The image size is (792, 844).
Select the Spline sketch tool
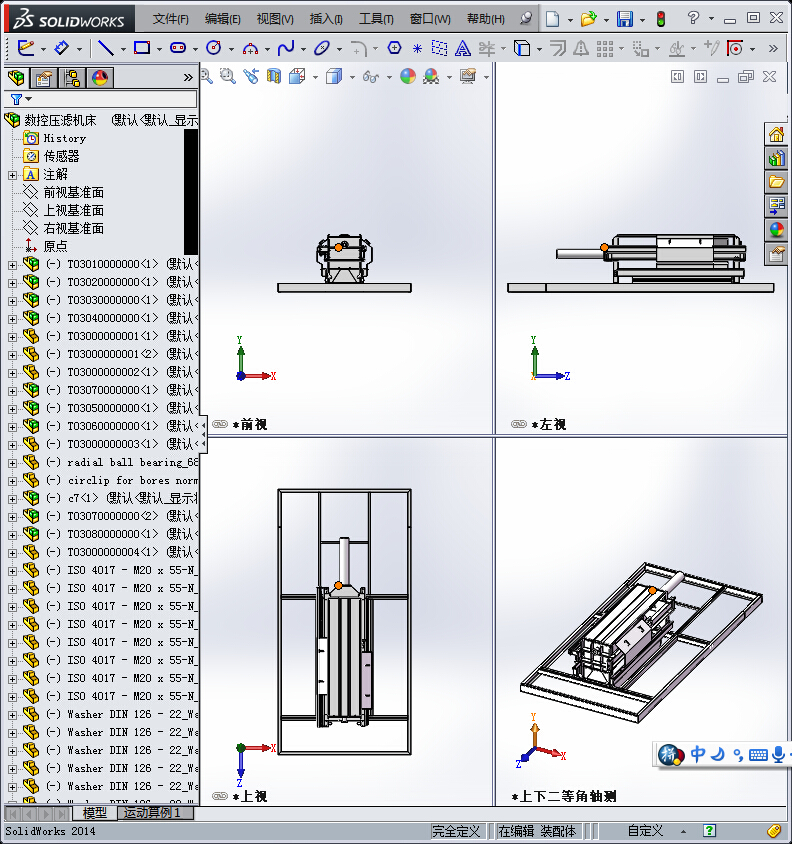point(285,48)
